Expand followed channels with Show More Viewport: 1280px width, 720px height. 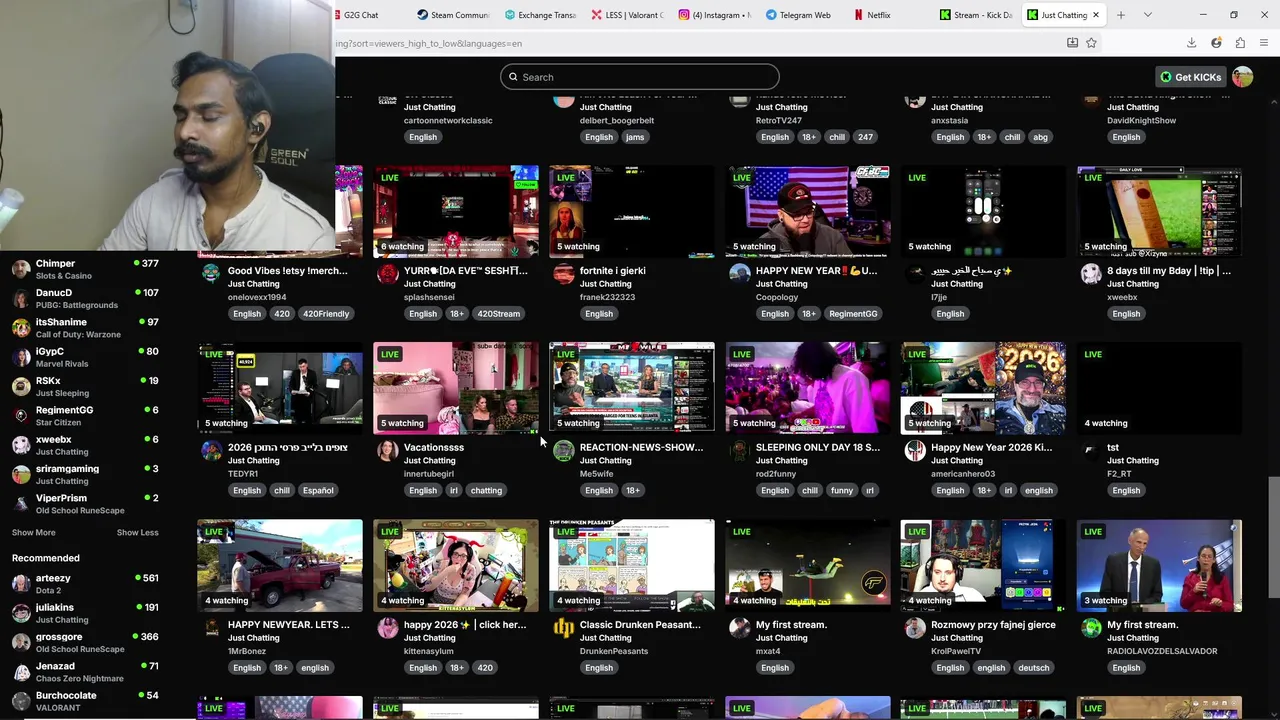33,533
